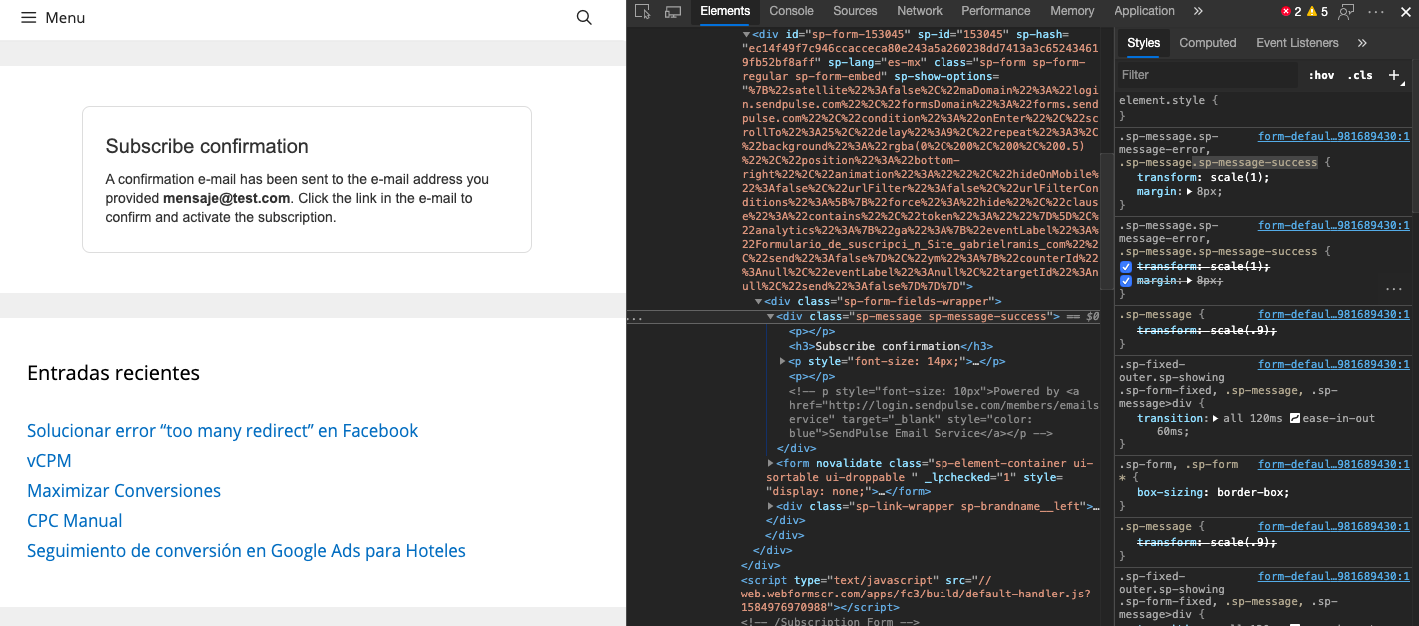Toggle the .cls element classes panel
The image size is (1419, 626).
click(x=1360, y=75)
